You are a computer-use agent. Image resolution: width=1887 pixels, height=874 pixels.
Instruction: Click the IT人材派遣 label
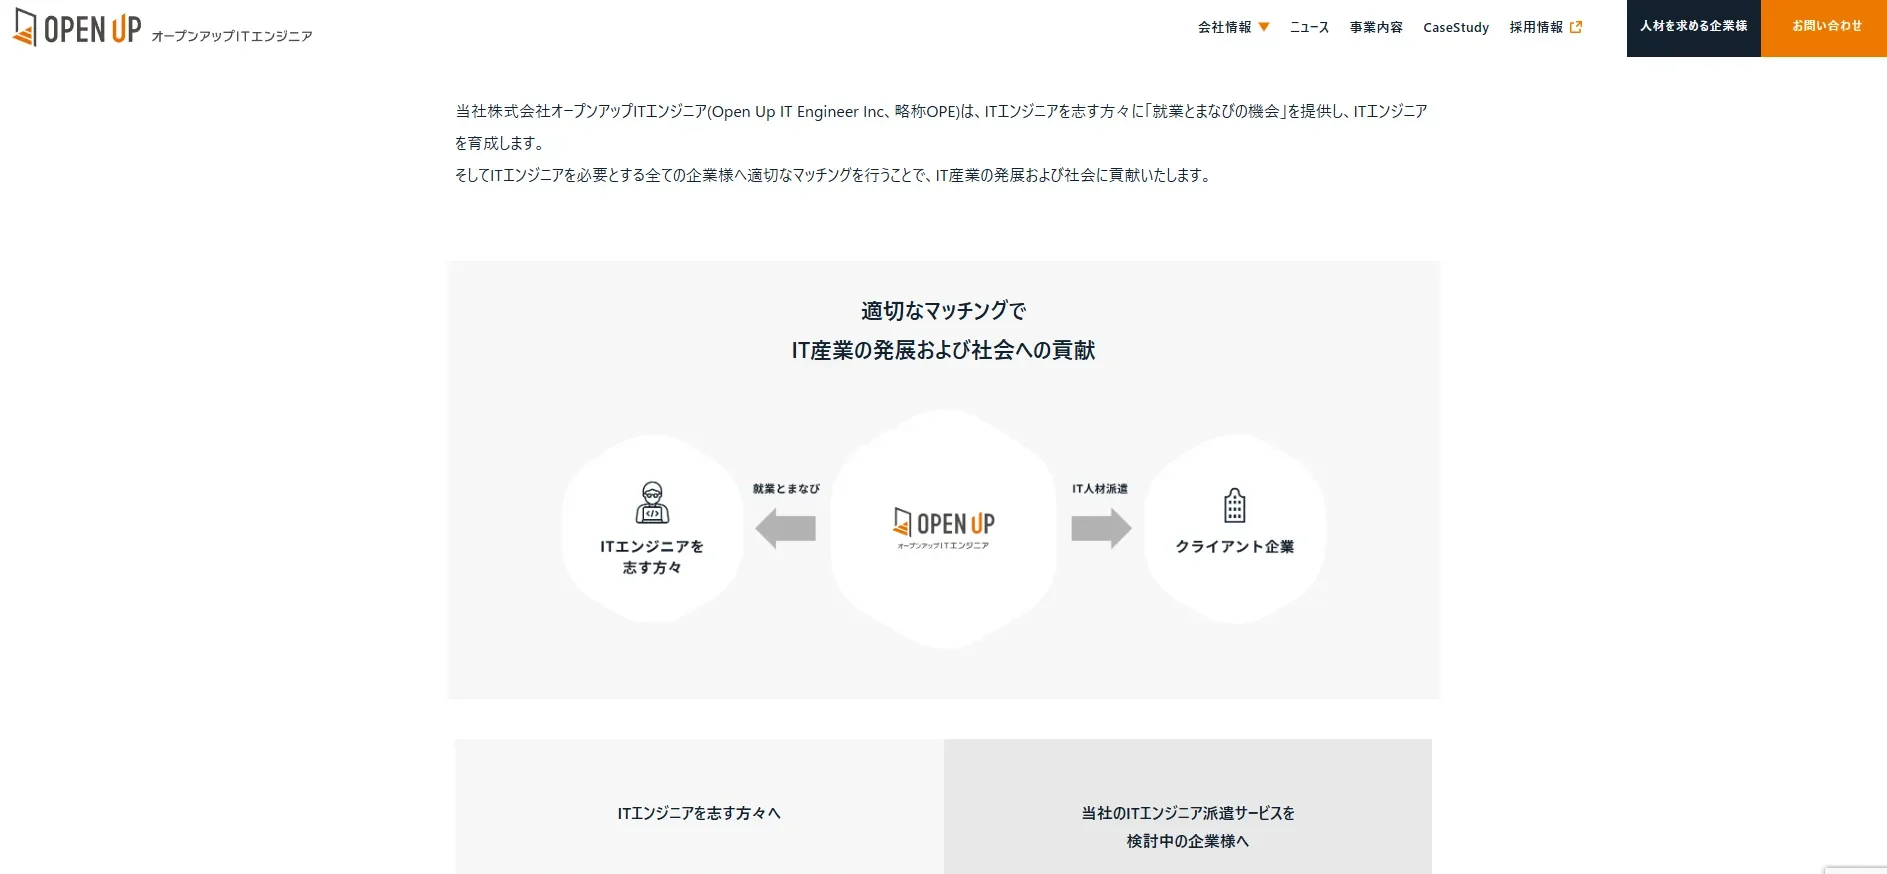click(x=1100, y=489)
